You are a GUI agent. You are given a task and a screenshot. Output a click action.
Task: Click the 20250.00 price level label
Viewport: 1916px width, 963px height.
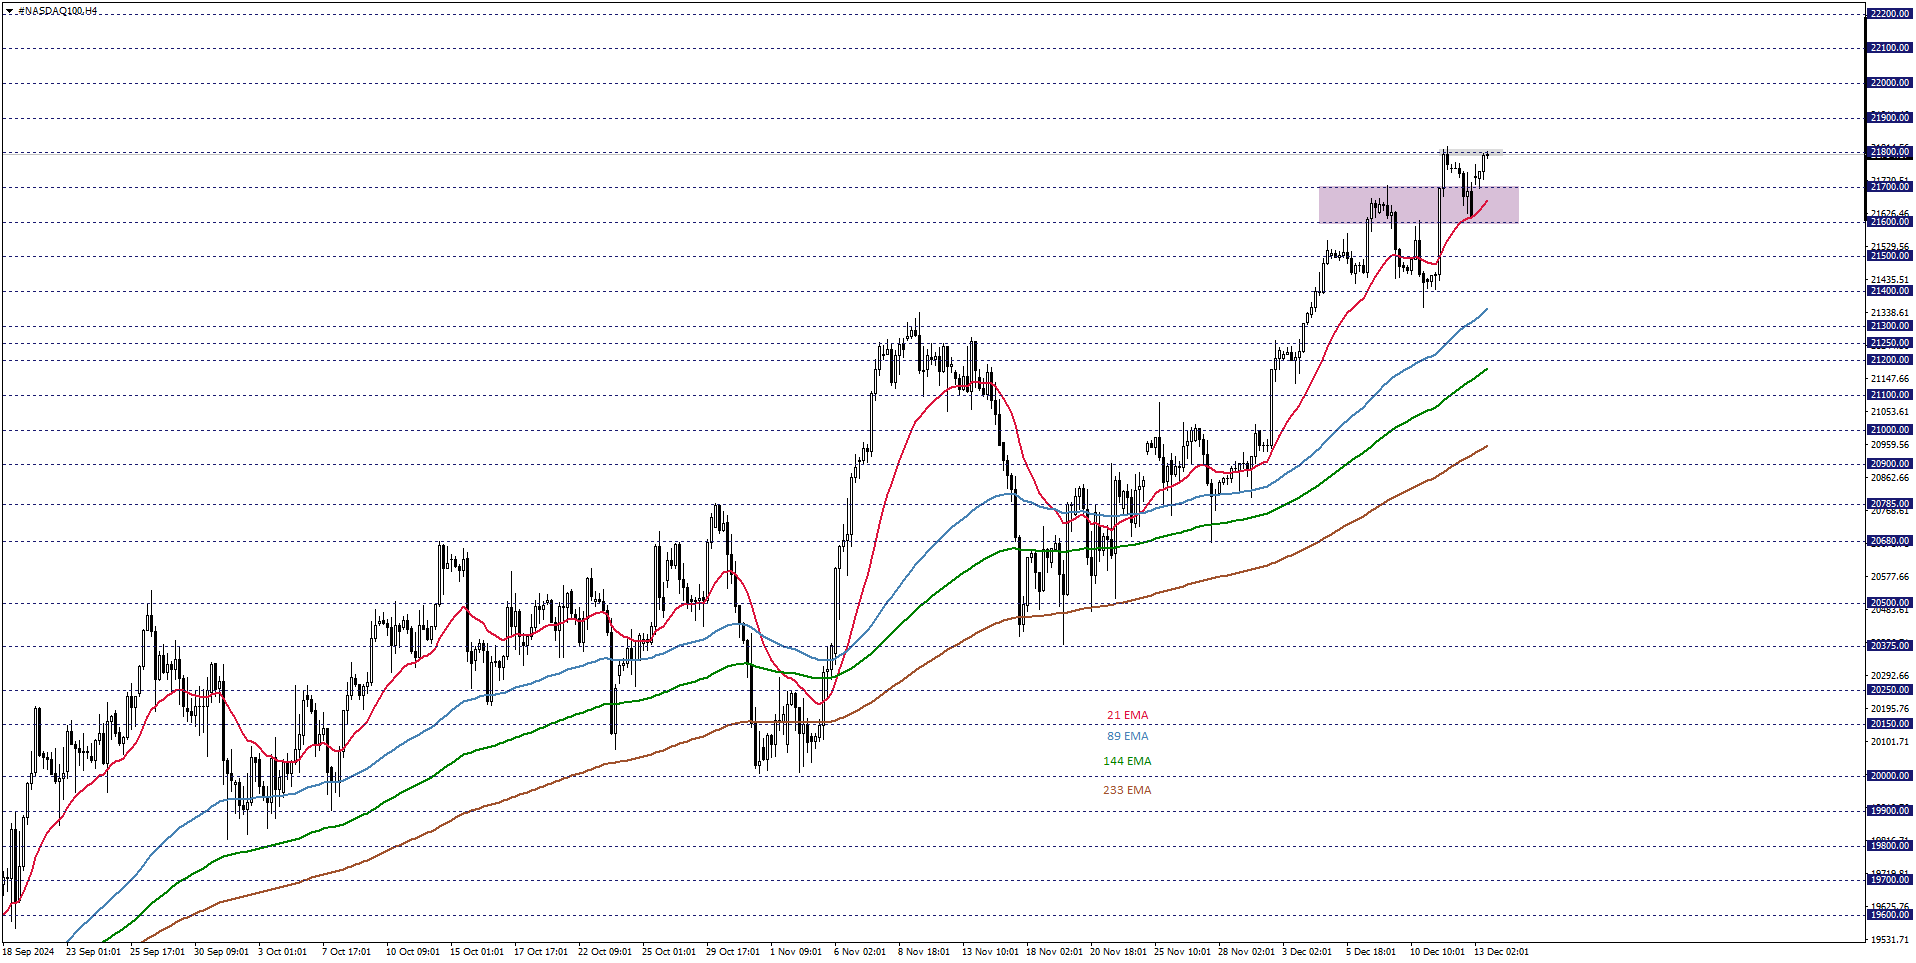point(1889,690)
